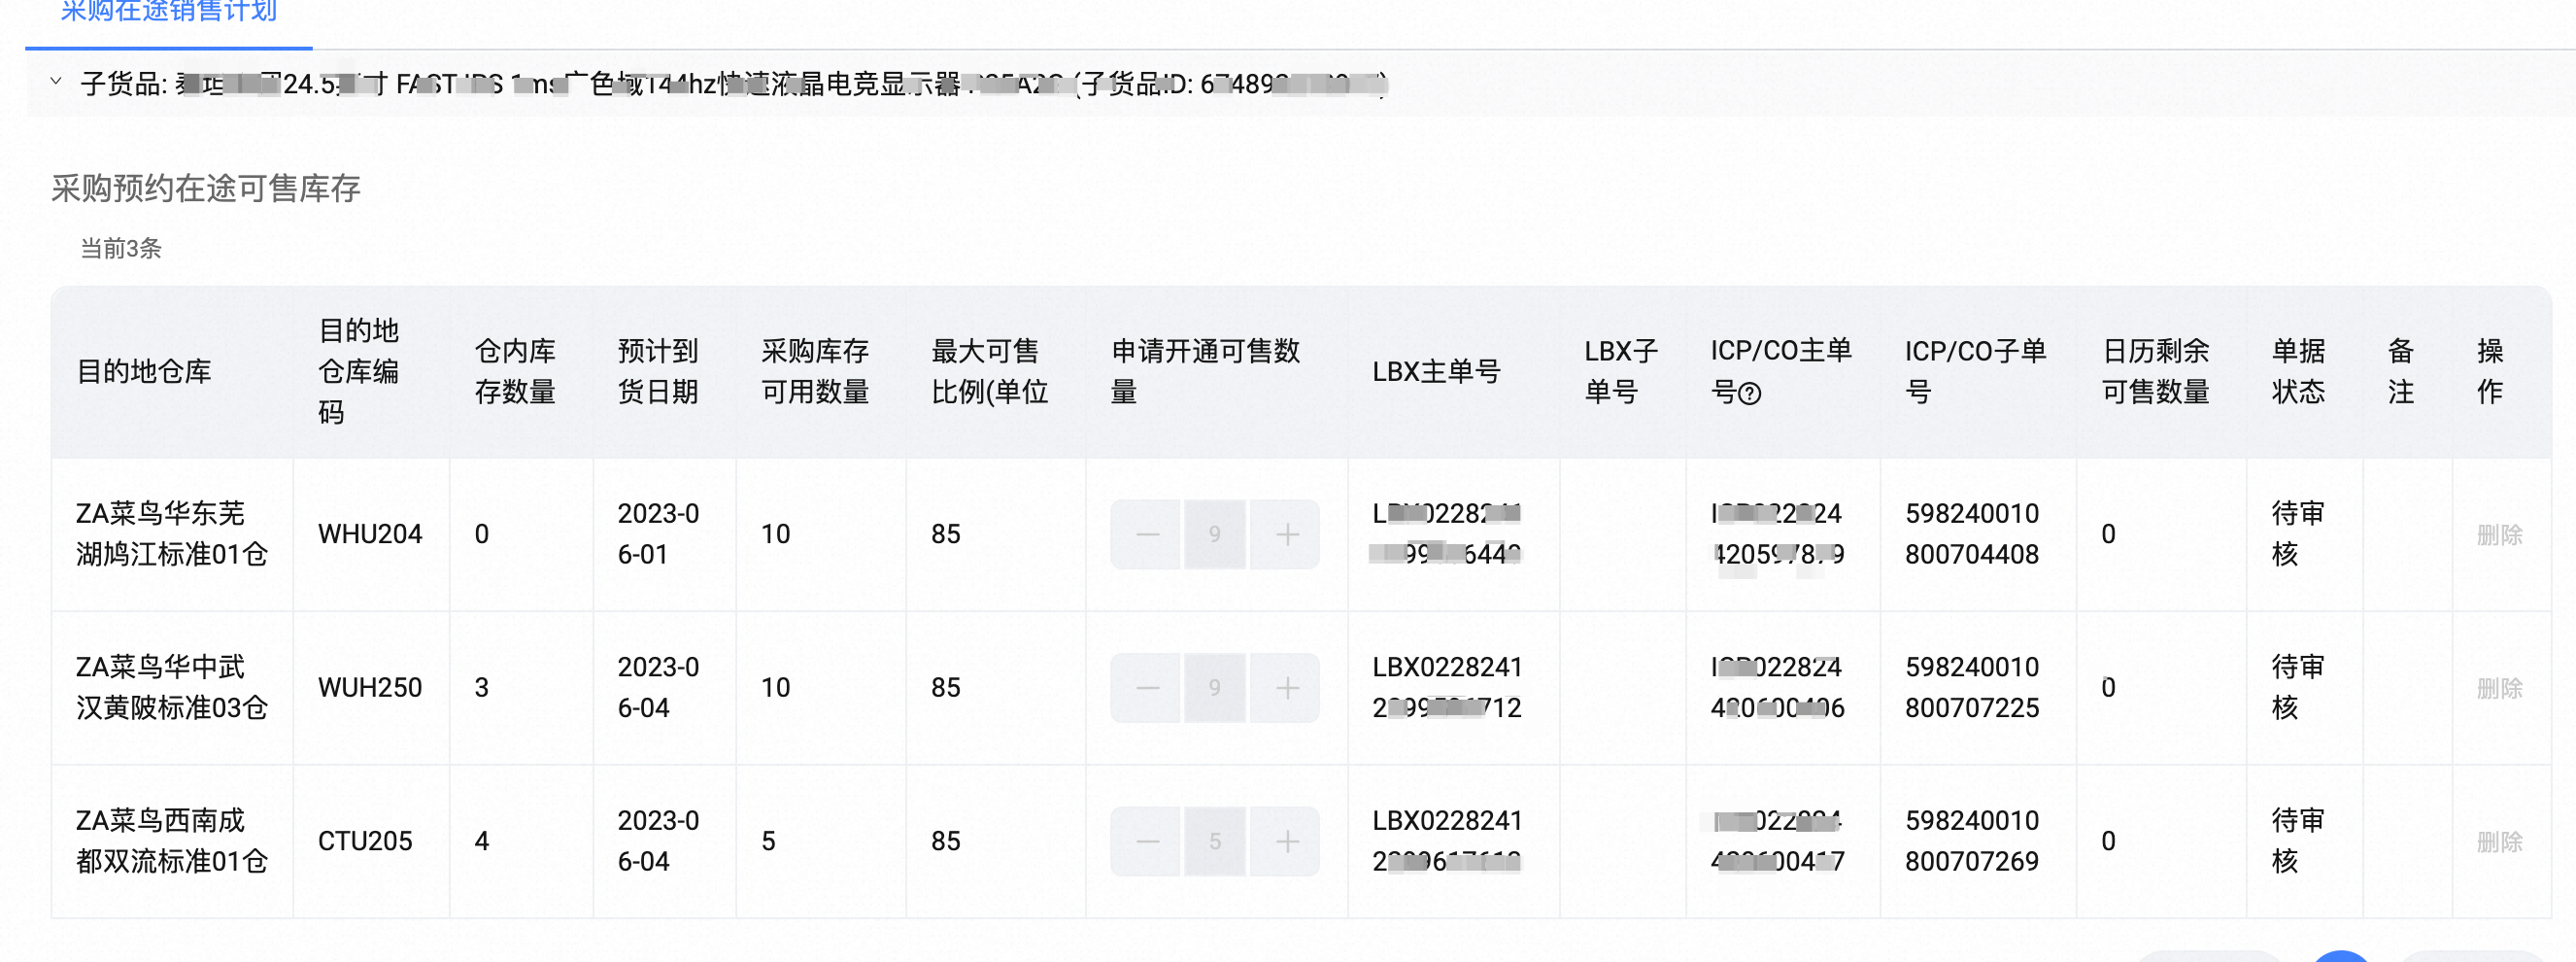Click ICP/CO sub-order 598240010800704408
2576x962 pixels.
pyautogui.click(x=1972, y=535)
